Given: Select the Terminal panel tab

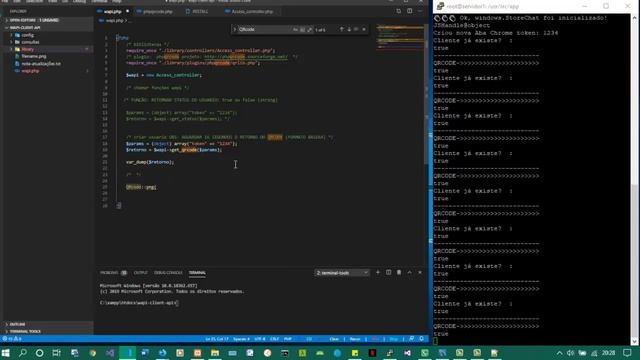Looking at the screenshot, I should tap(197, 273).
